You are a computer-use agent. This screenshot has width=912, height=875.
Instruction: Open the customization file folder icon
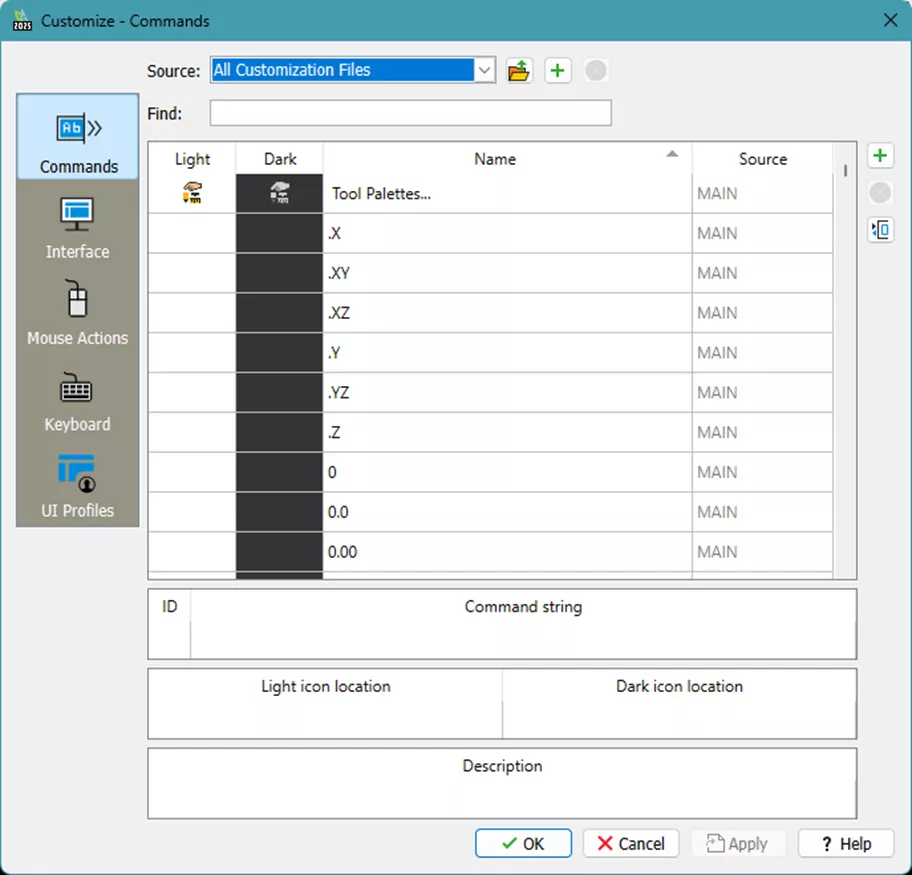click(519, 70)
